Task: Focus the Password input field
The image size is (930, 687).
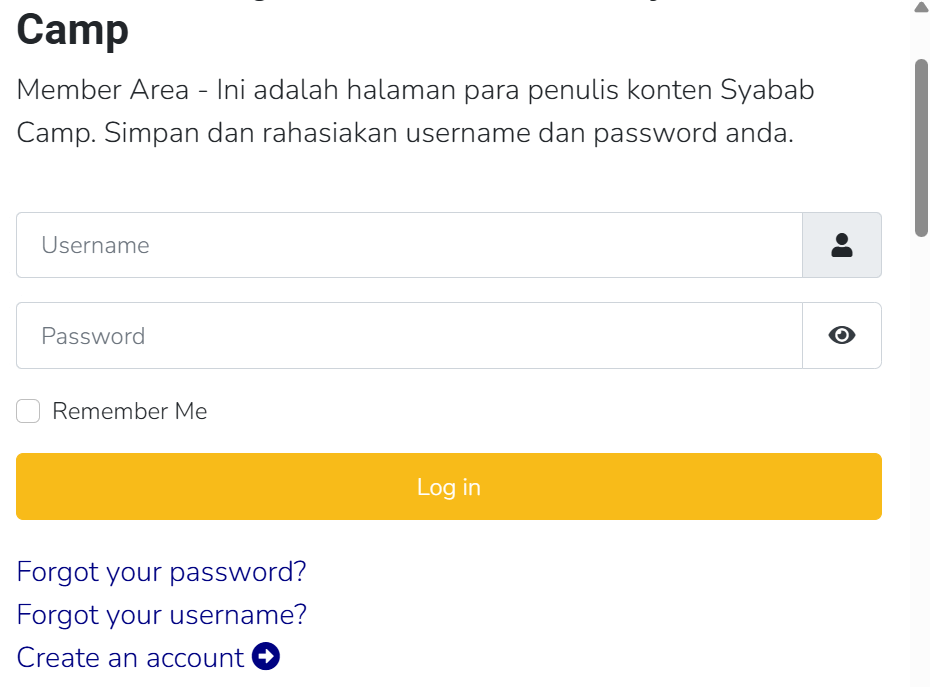Action: click(409, 336)
